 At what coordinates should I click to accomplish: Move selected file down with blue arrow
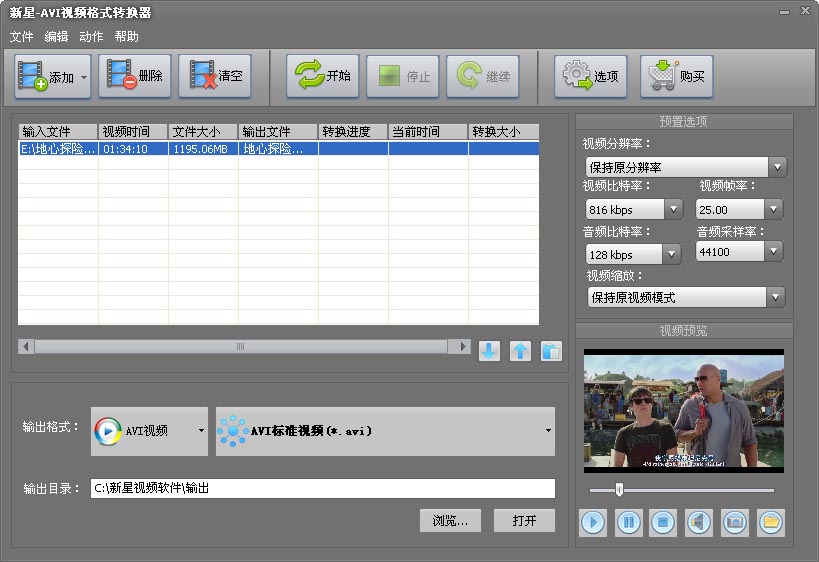pyautogui.click(x=489, y=350)
